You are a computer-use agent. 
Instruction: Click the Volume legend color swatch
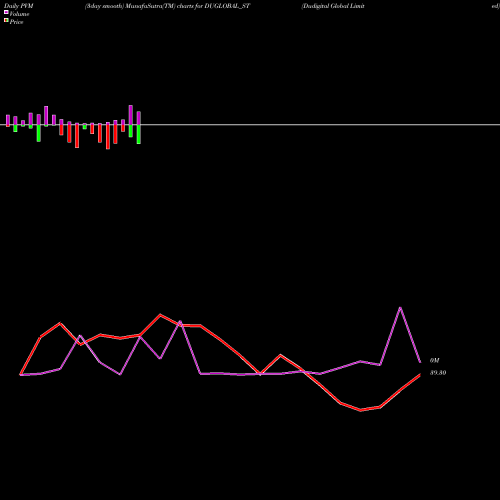[x=6, y=12]
